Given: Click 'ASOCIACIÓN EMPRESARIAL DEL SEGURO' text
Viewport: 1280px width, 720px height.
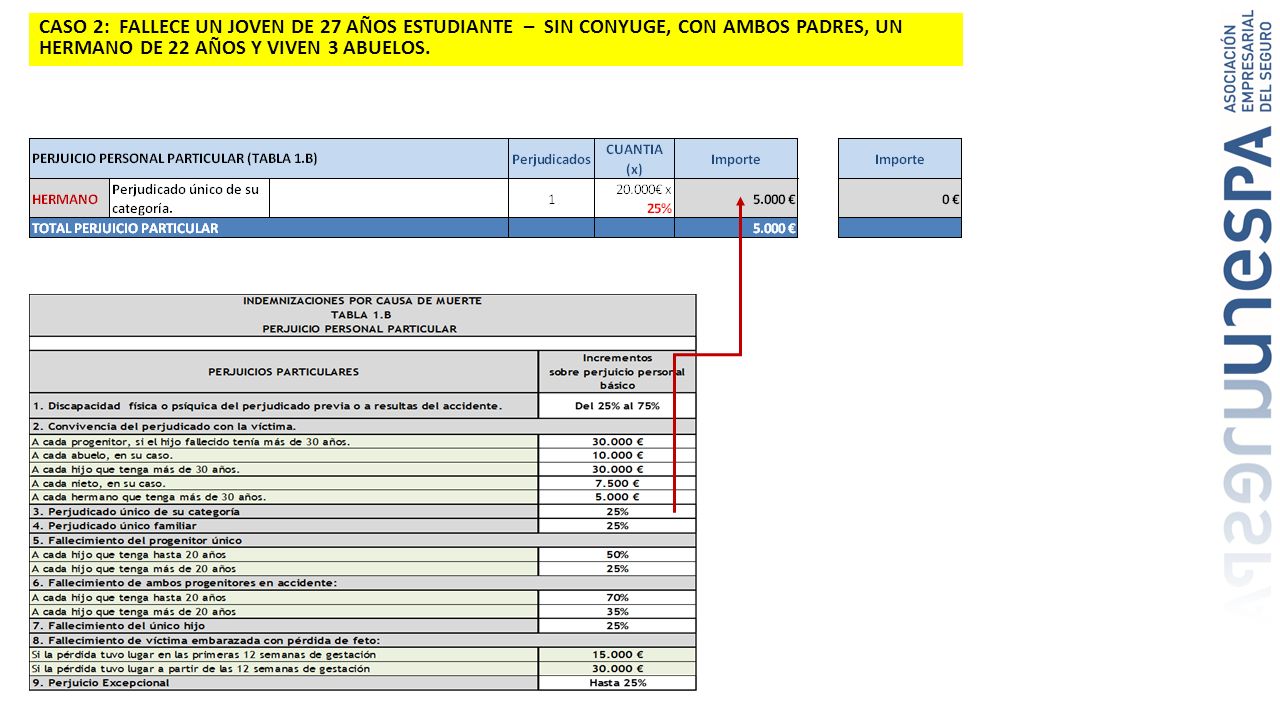Looking at the screenshot, I should click(x=1247, y=61).
